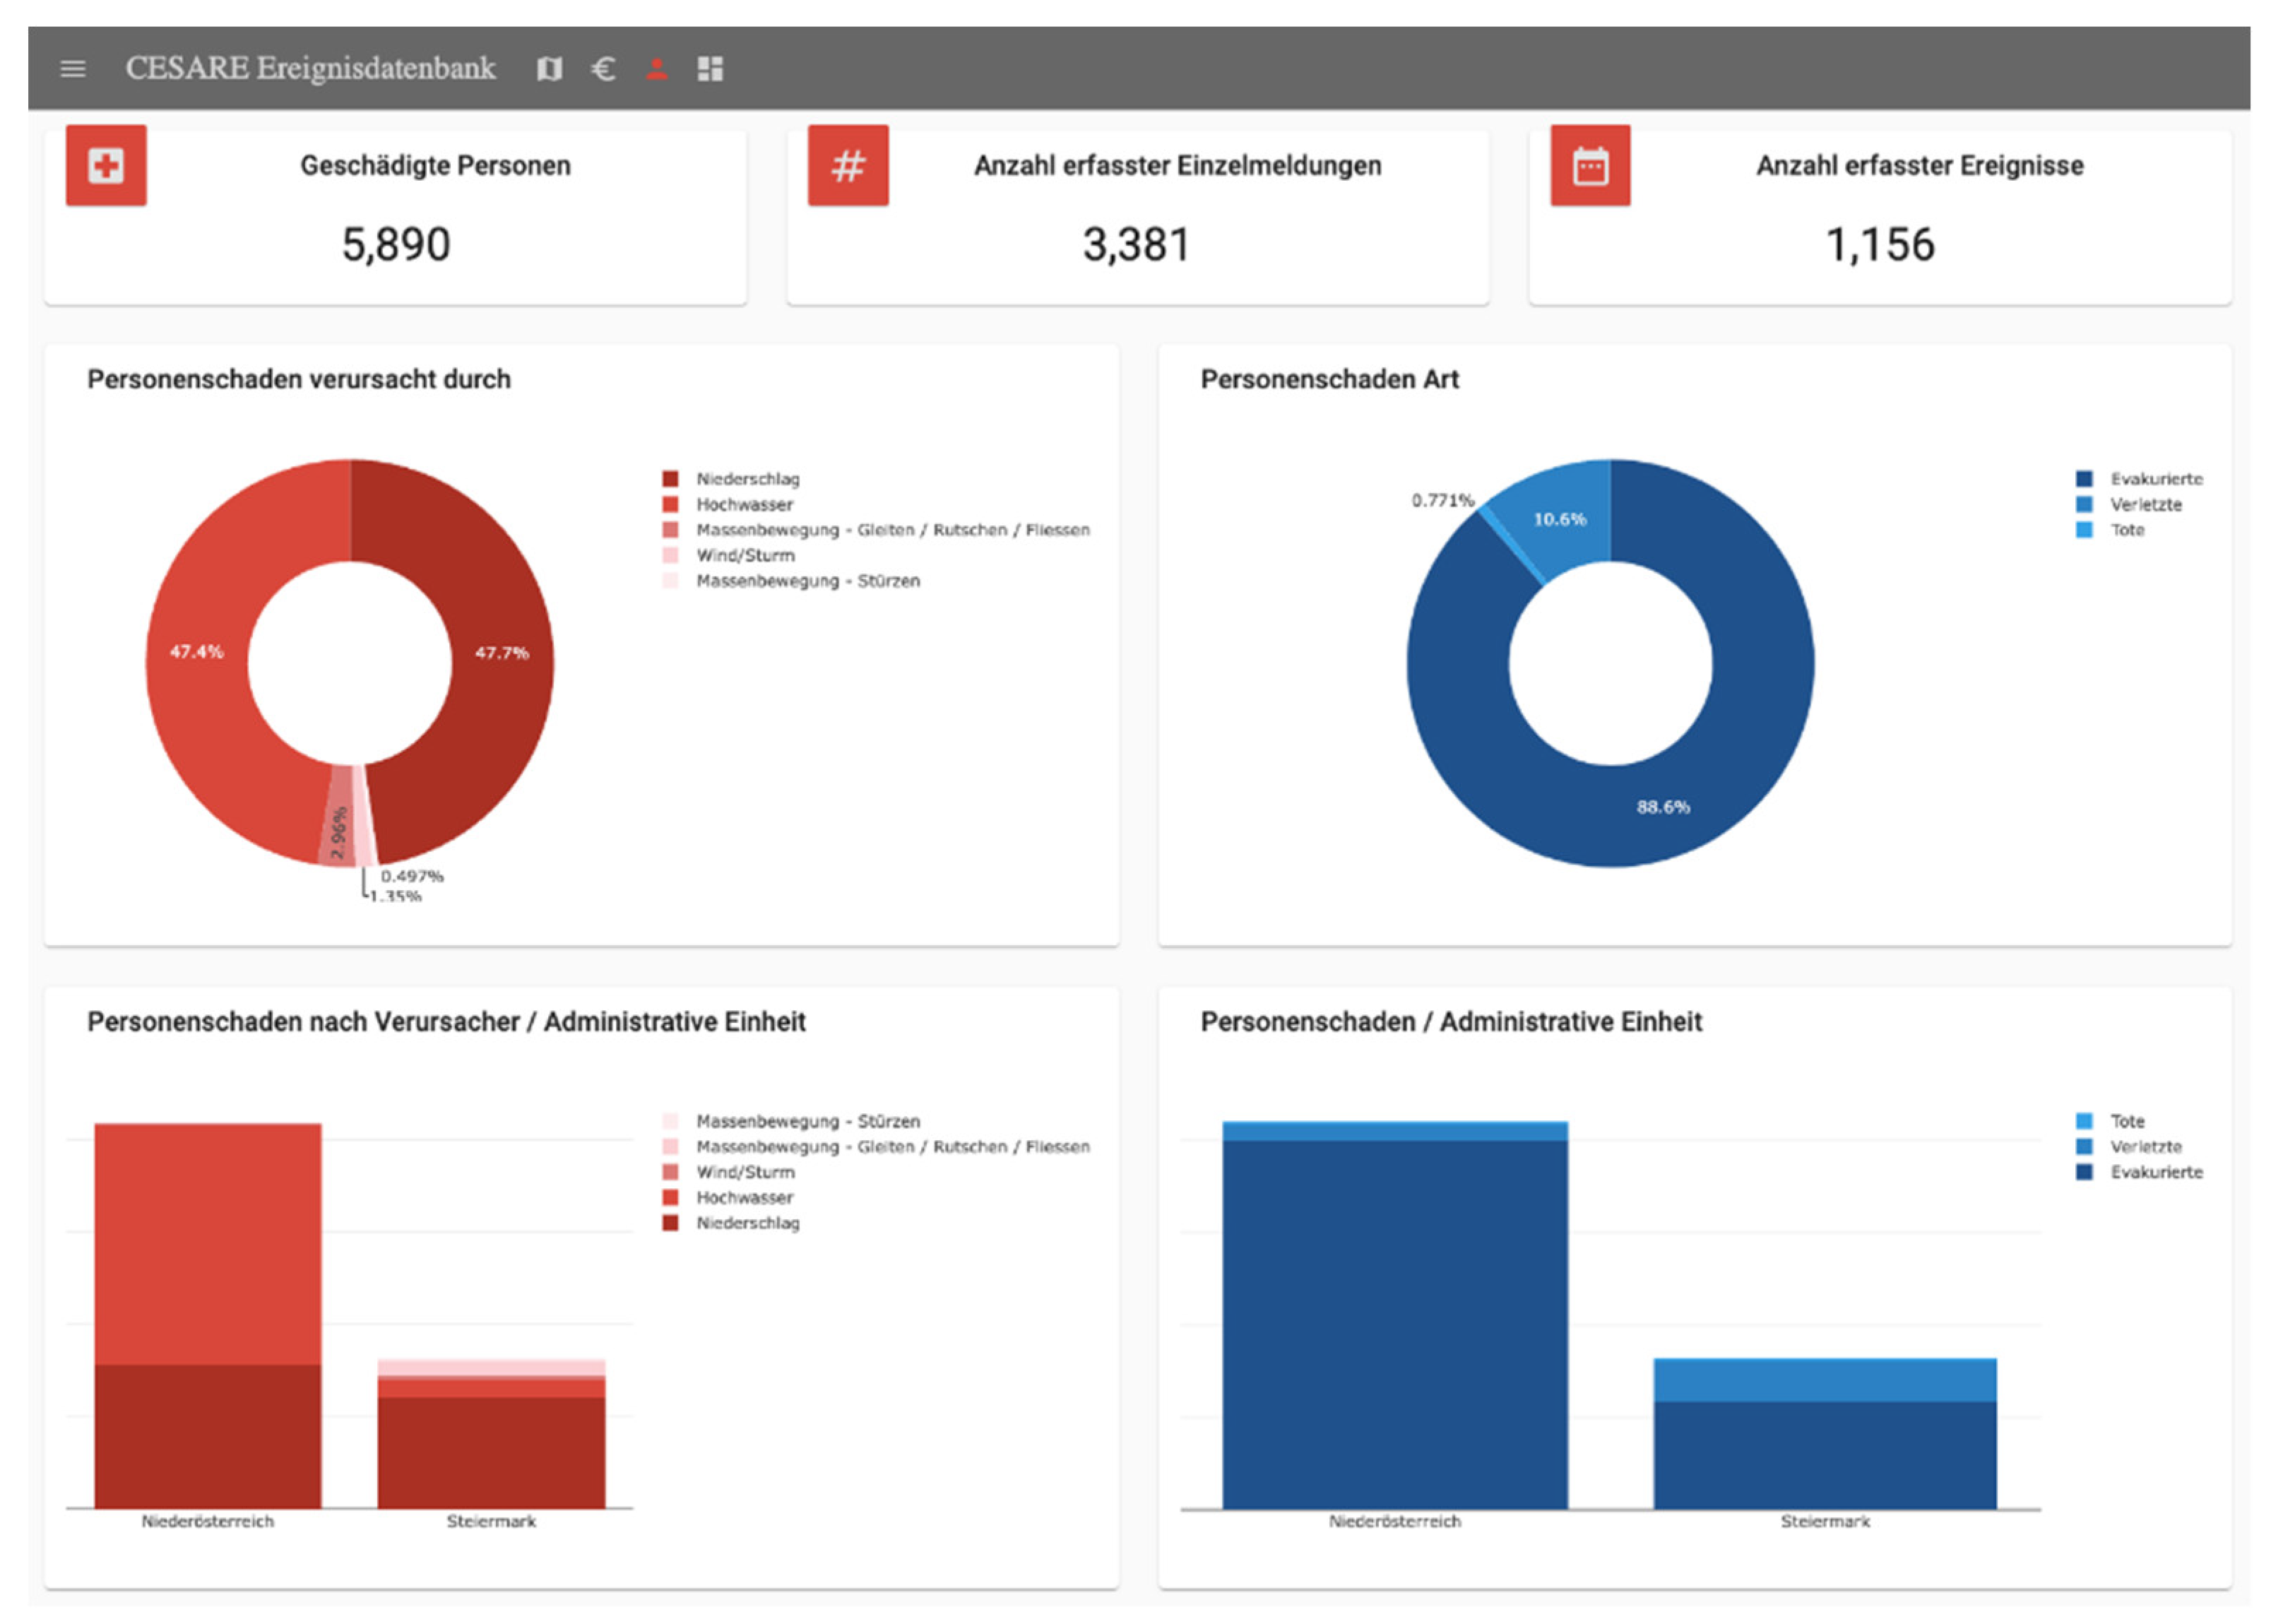Click the Tote color swatch in bar legend
Viewport: 2278px width, 1624px height.
click(2084, 1121)
